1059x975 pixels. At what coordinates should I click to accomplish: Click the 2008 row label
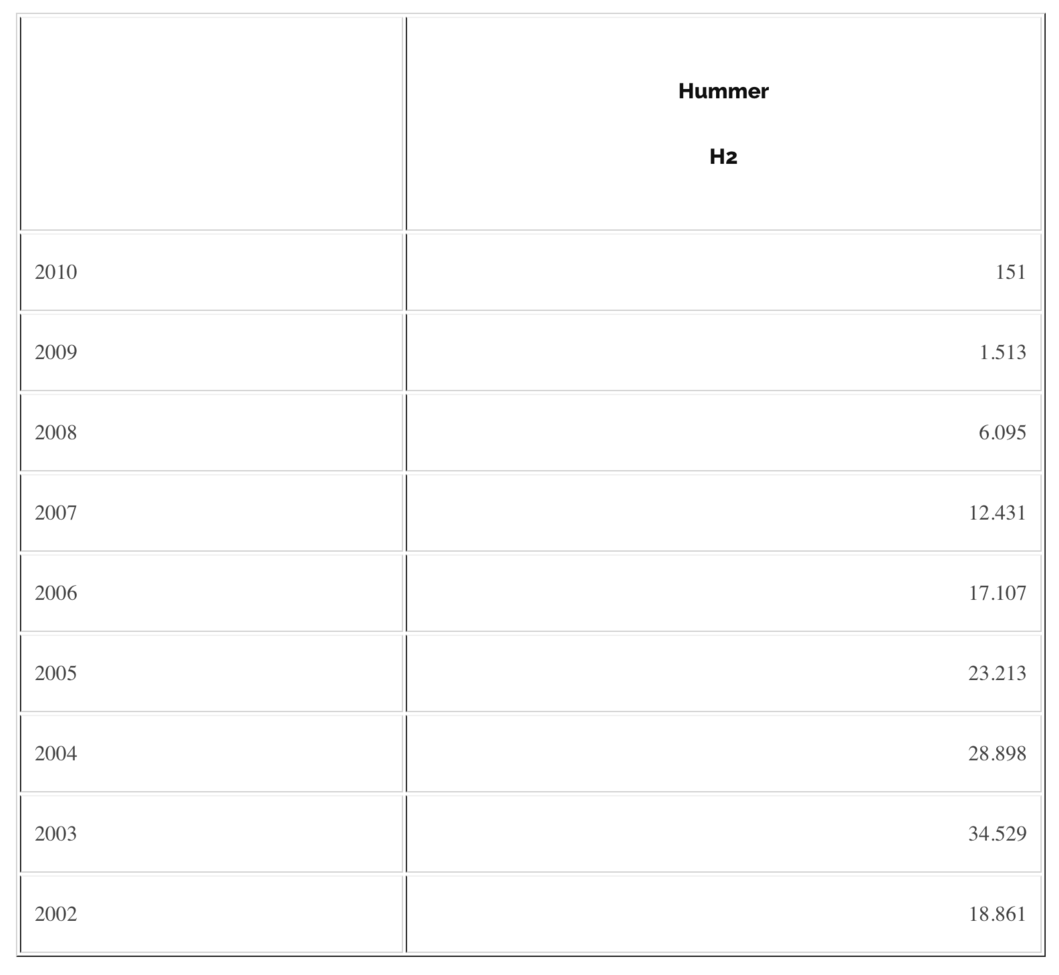(x=56, y=433)
